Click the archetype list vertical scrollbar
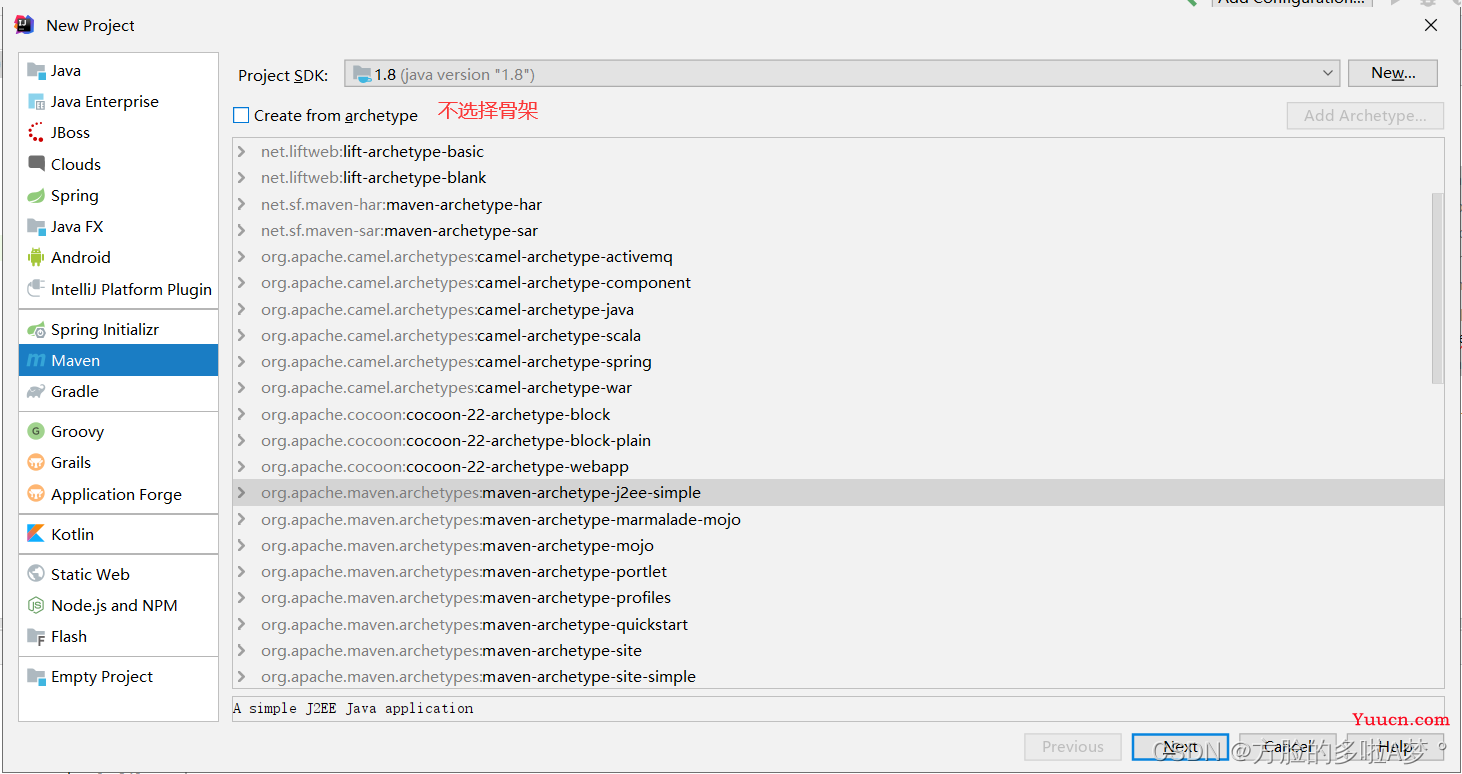This screenshot has height=774, width=1462. pyautogui.click(x=1438, y=288)
